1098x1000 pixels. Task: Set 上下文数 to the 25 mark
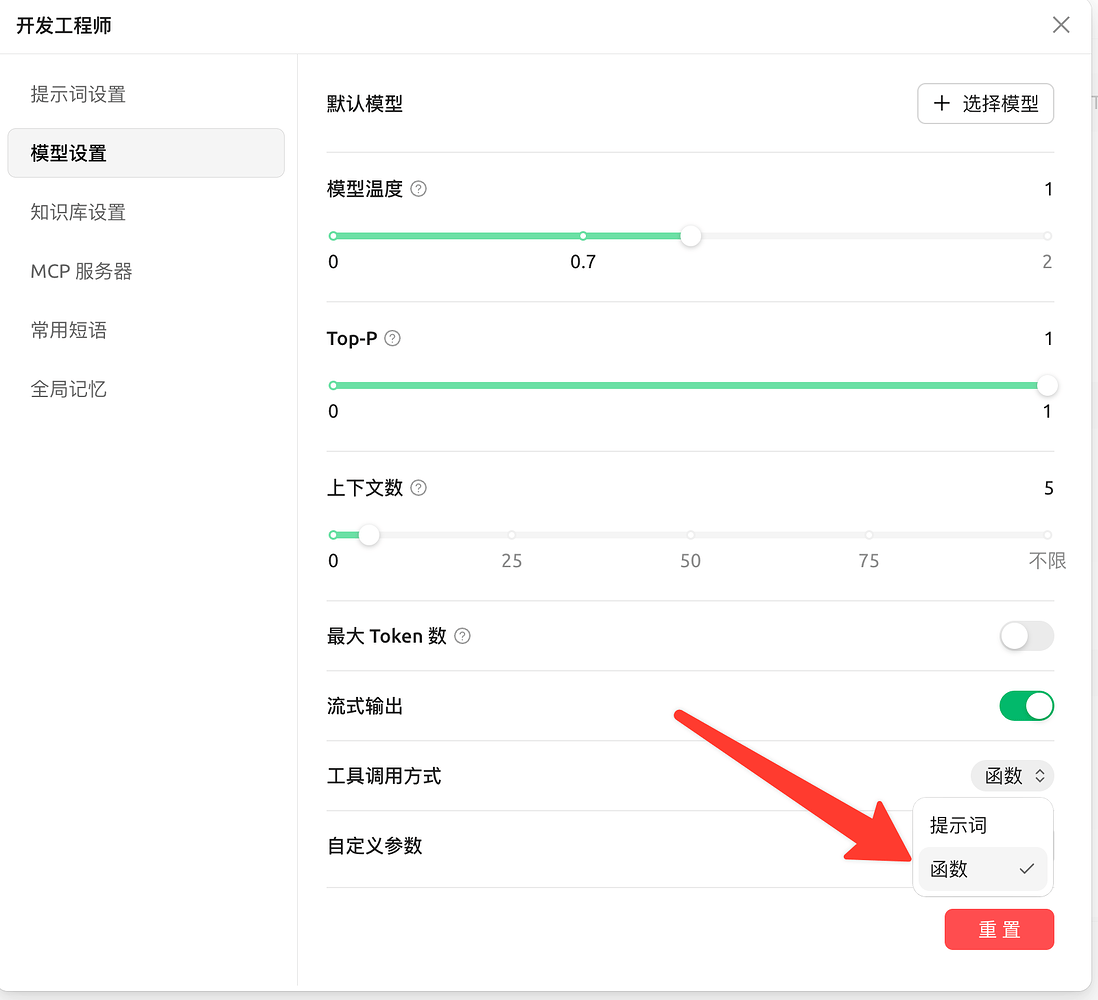(x=512, y=535)
